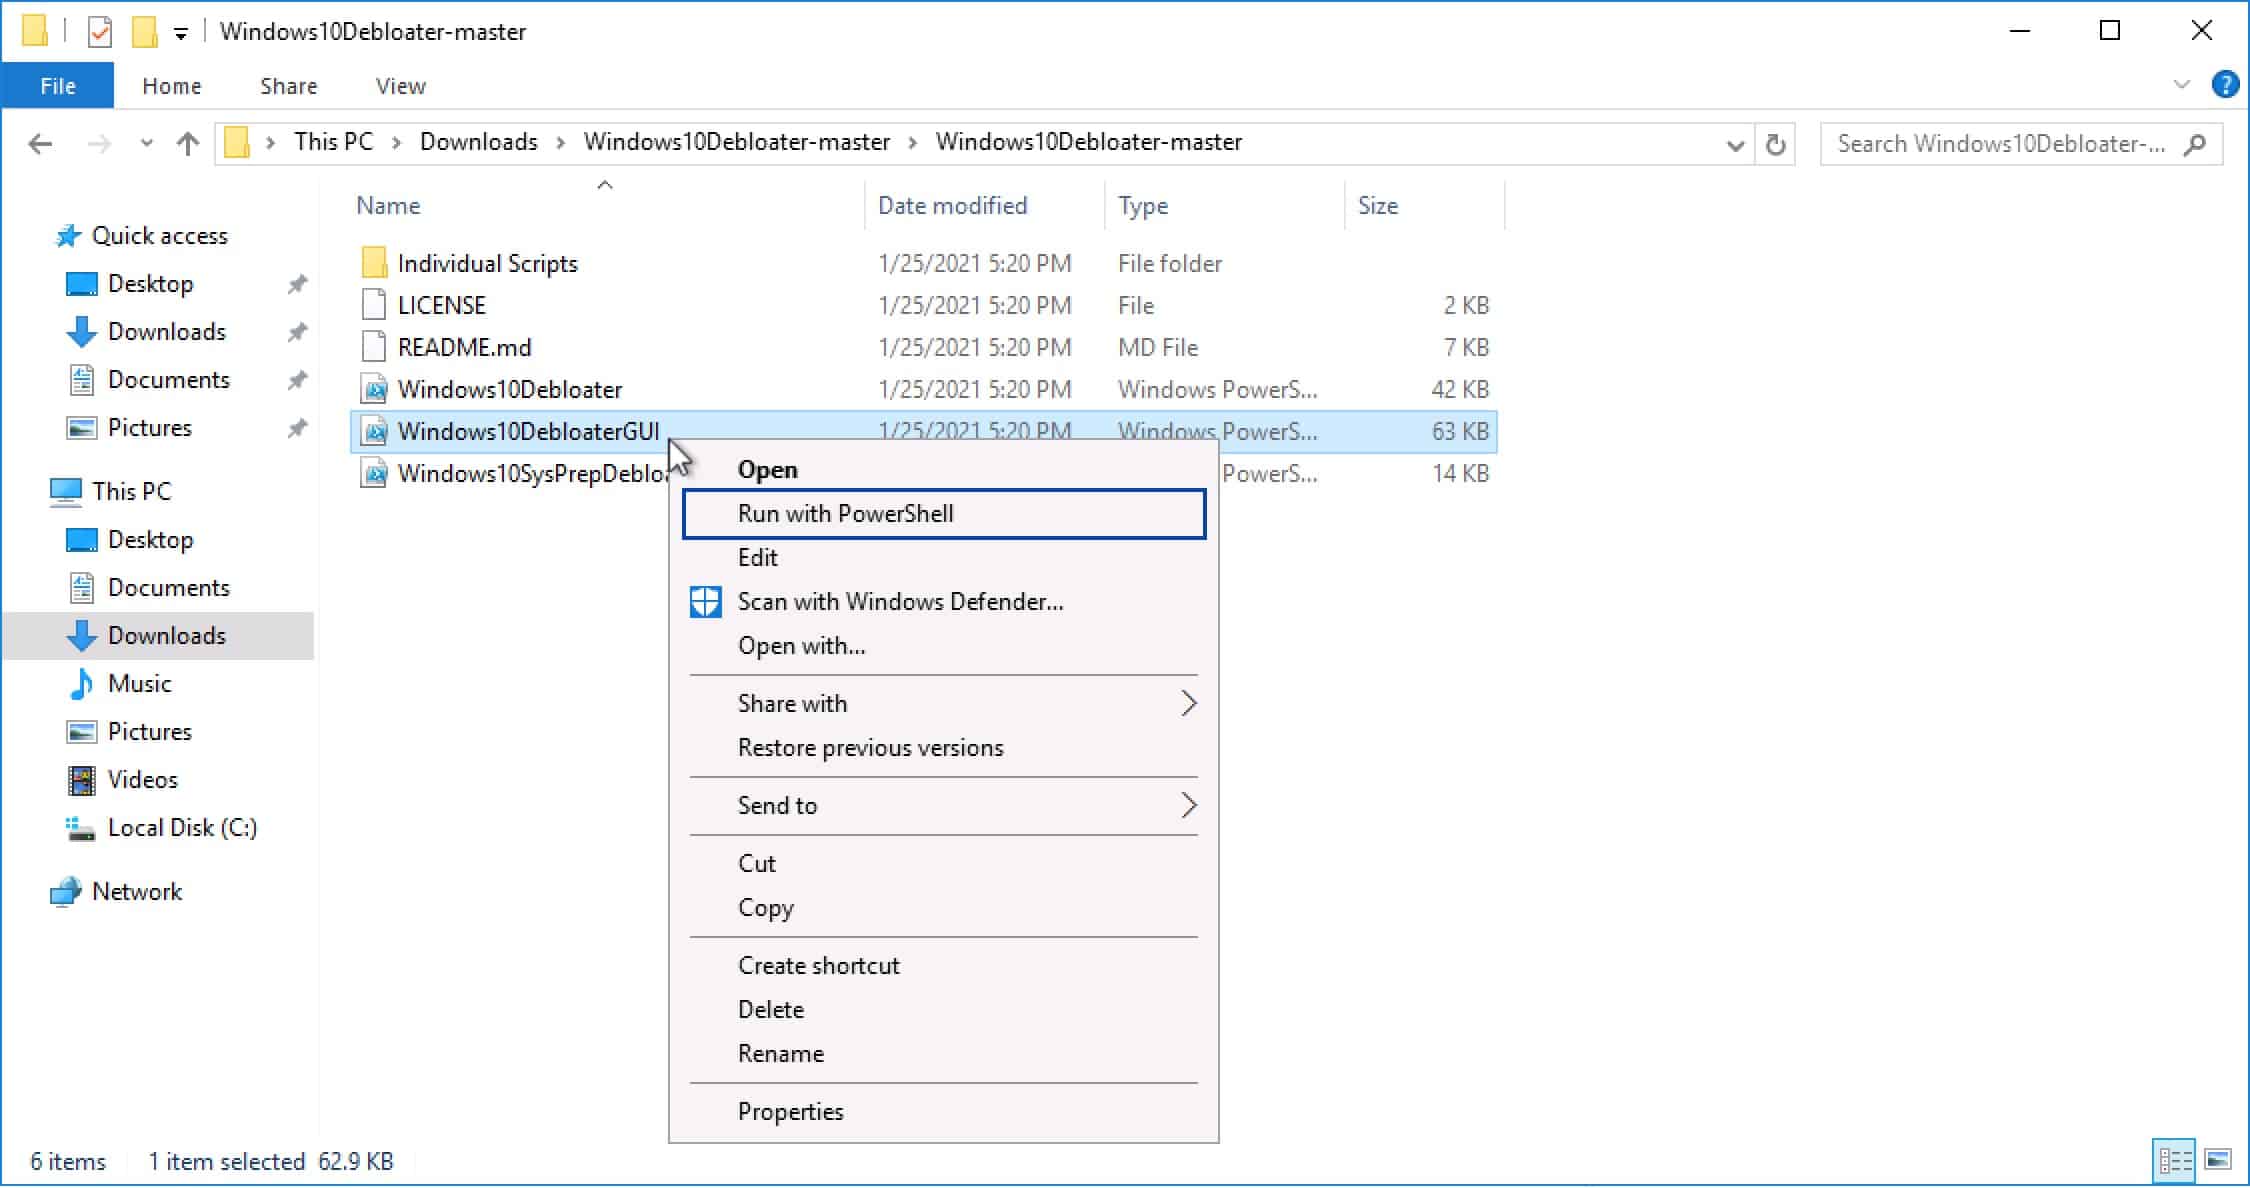Open pinned Pictures under Quick access
The height and width of the screenshot is (1188, 2250).
pyautogui.click(x=149, y=428)
